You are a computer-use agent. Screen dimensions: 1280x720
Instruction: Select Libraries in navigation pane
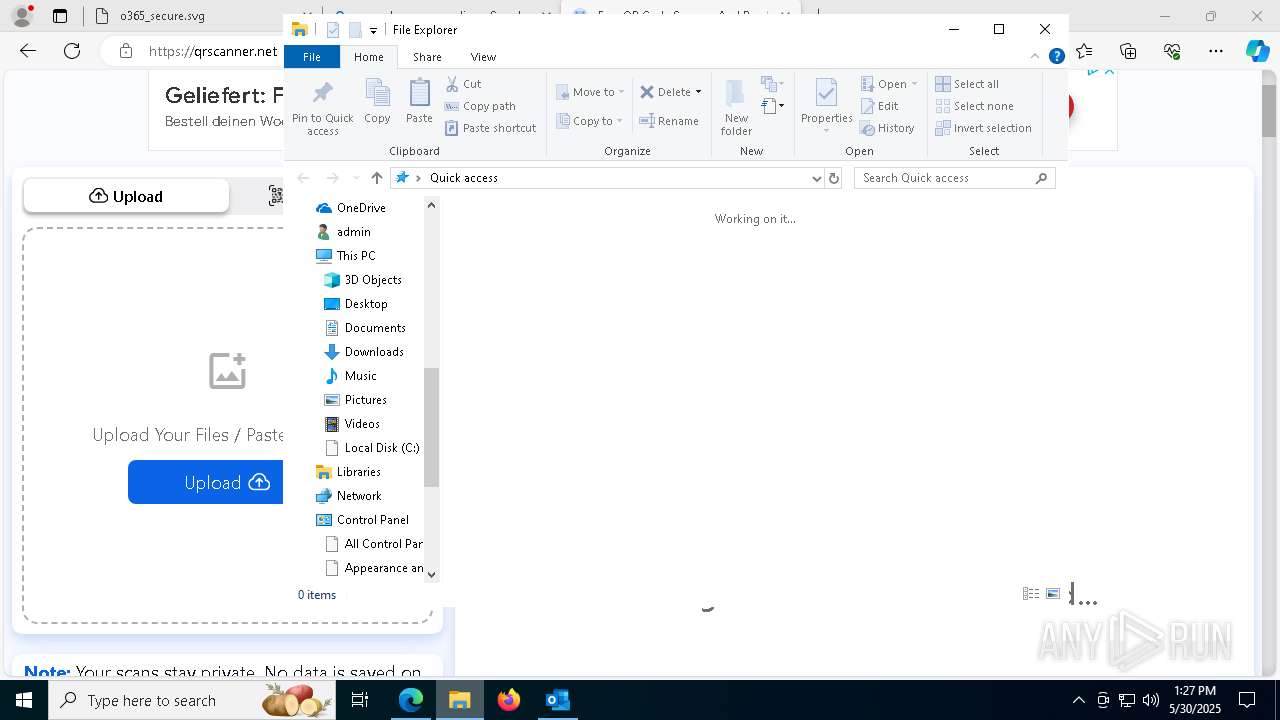(348, 472)
